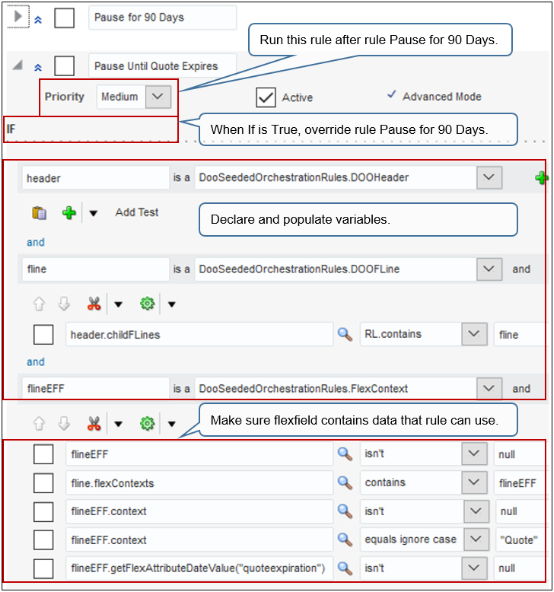Click the flineEFF variable name field
This screenshot has height=592, width=554.
95,388
